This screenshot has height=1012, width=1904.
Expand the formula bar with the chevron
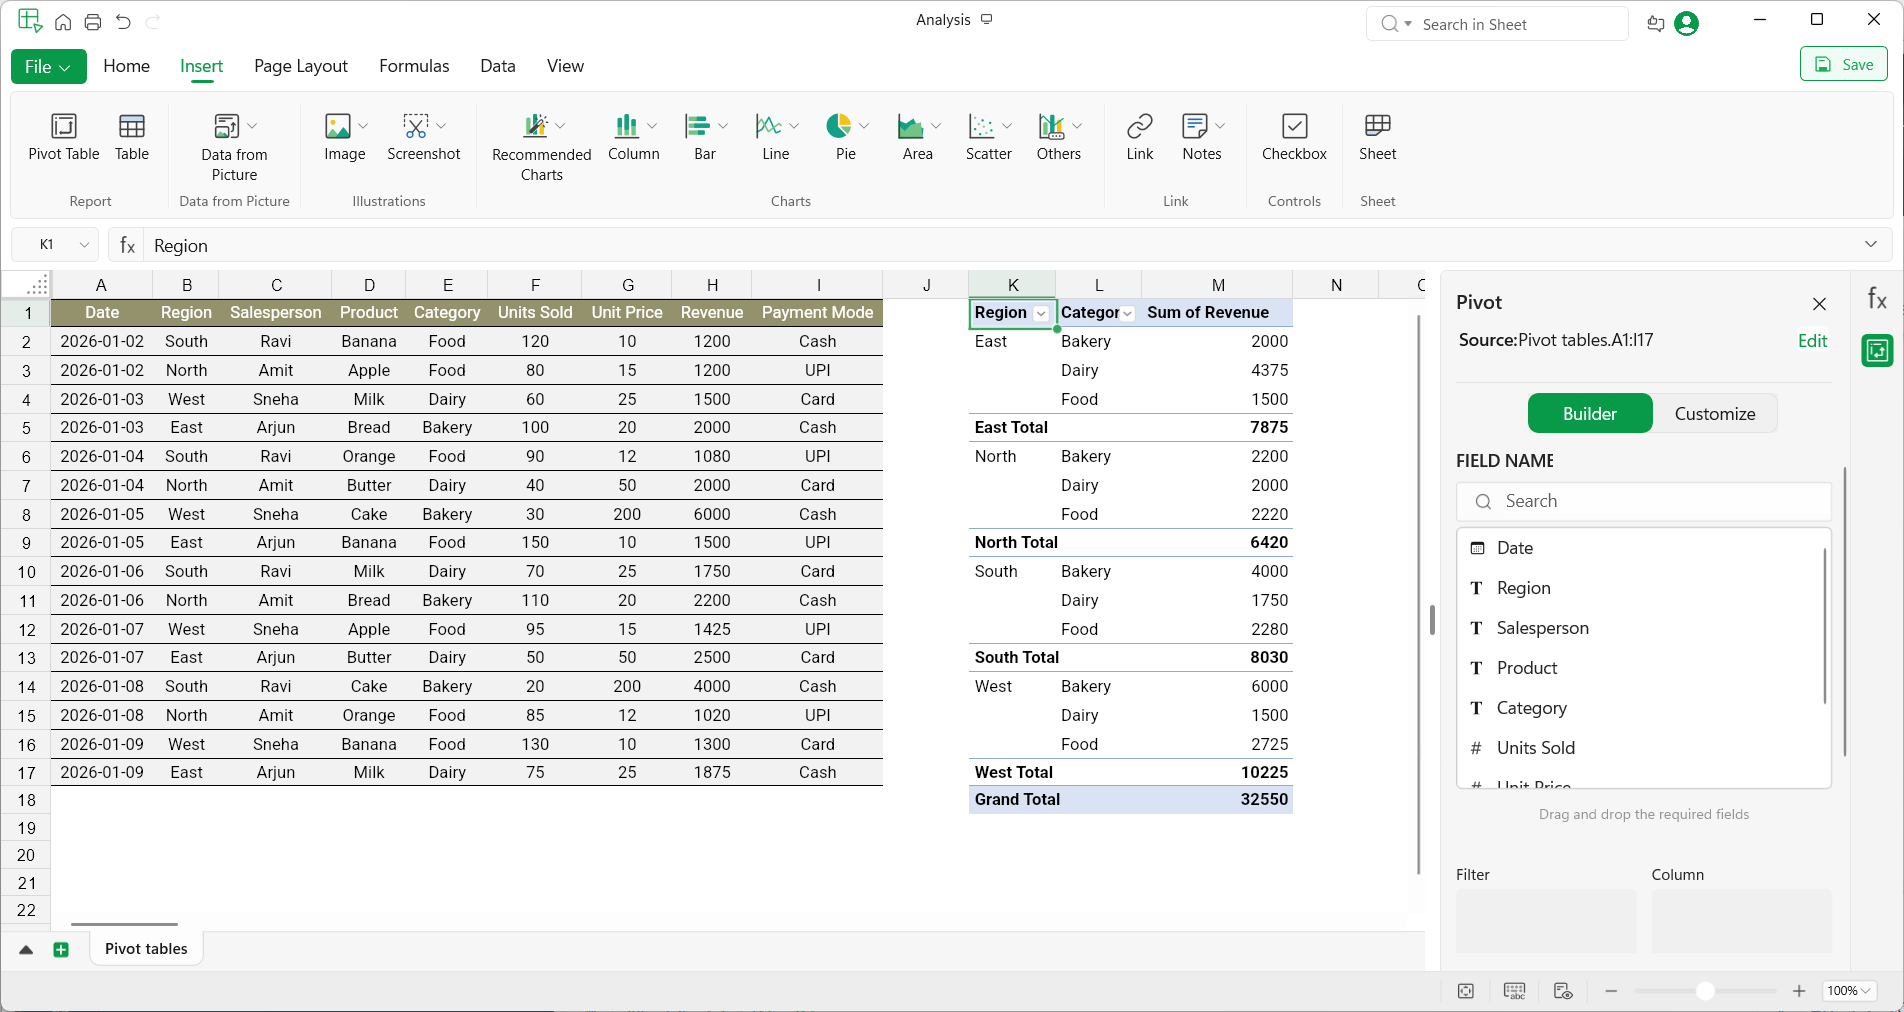pos(1870,245)
